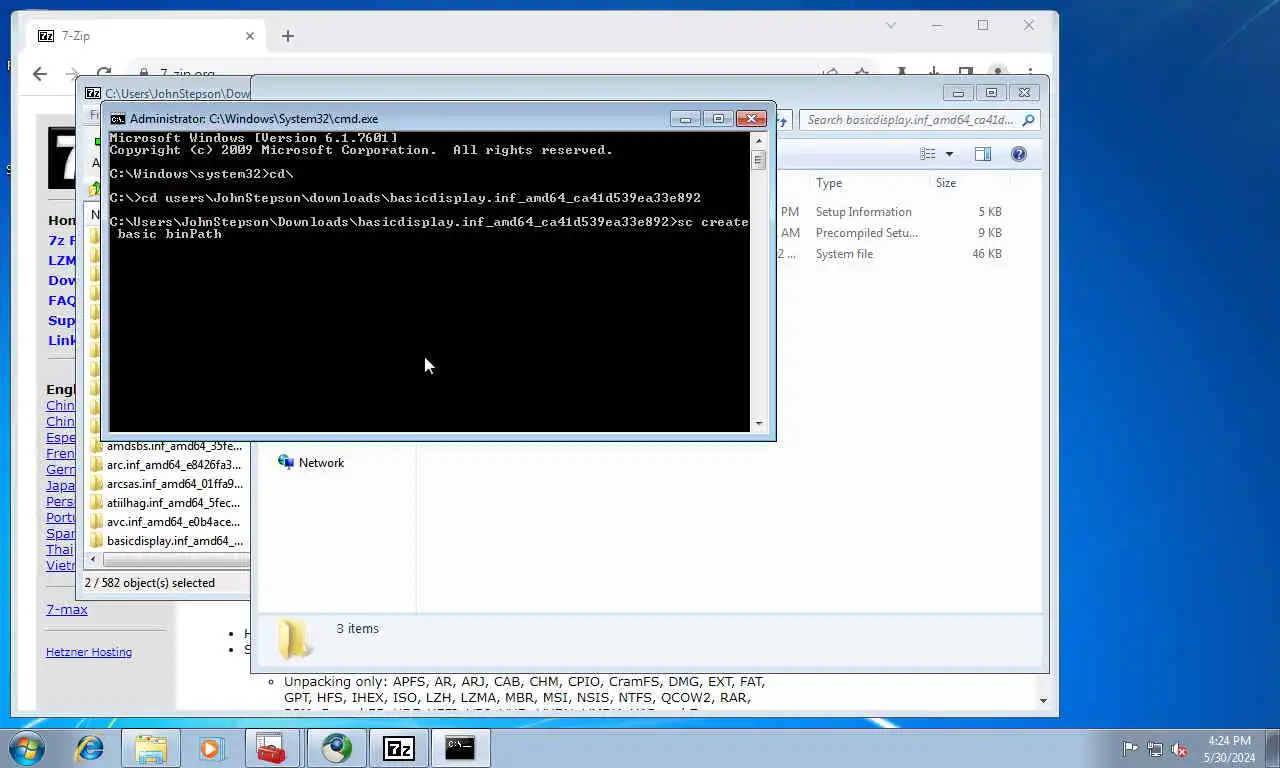Click Explorer help question mark icon

point(1019,154)
